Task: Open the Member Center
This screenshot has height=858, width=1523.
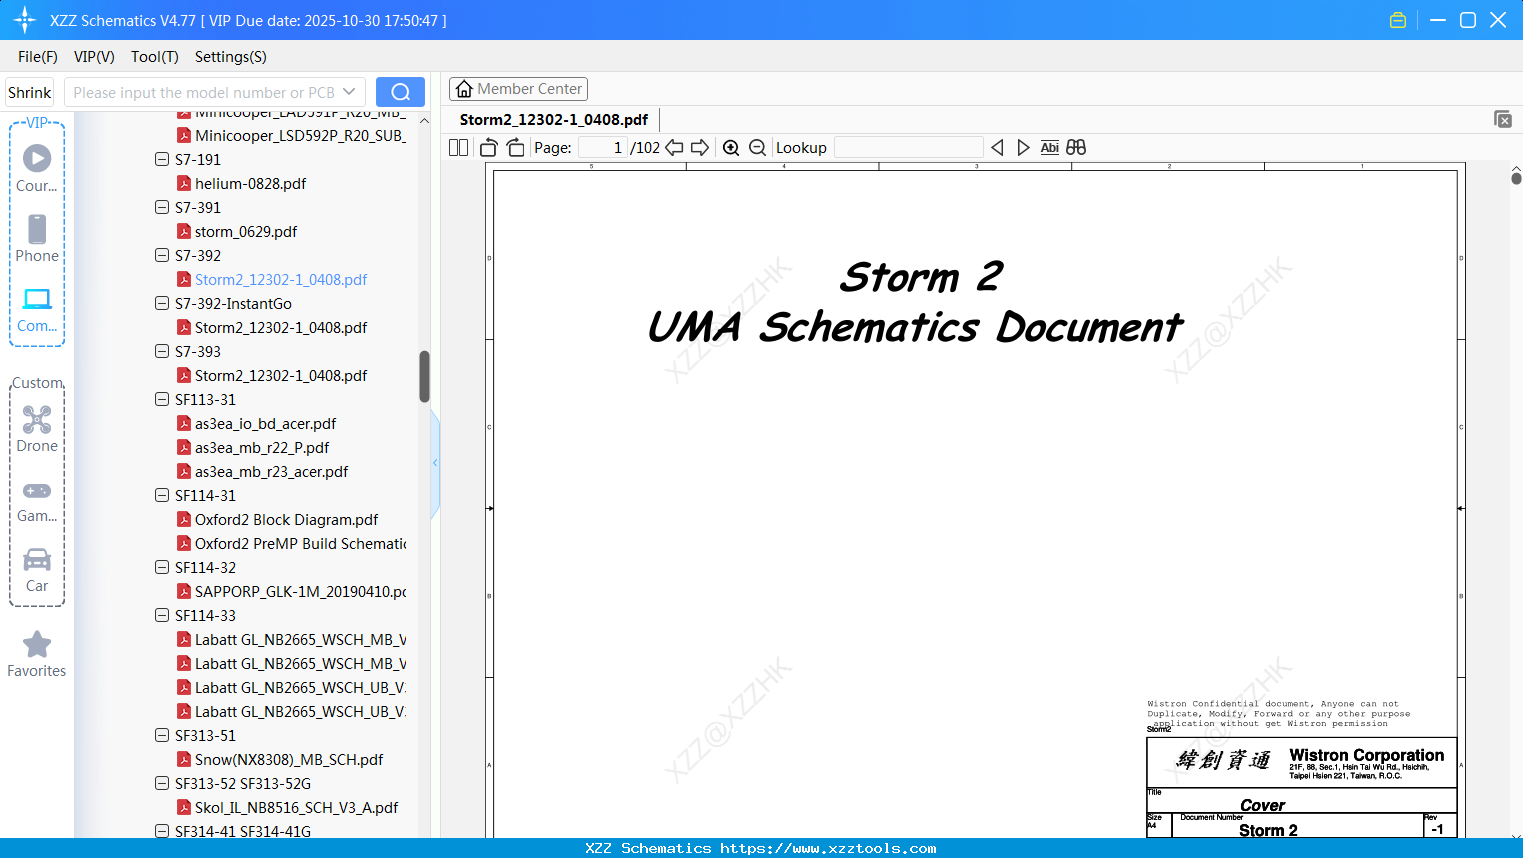Action: point(518,89)
